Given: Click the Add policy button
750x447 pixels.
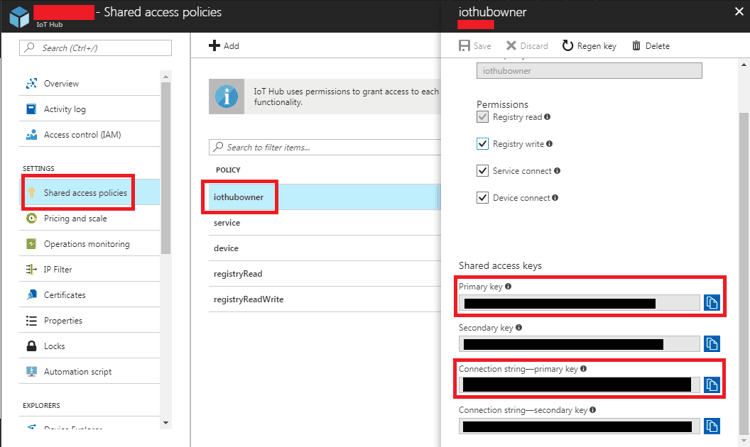Looking at the screenshot, I should click(x=224, y=46).
